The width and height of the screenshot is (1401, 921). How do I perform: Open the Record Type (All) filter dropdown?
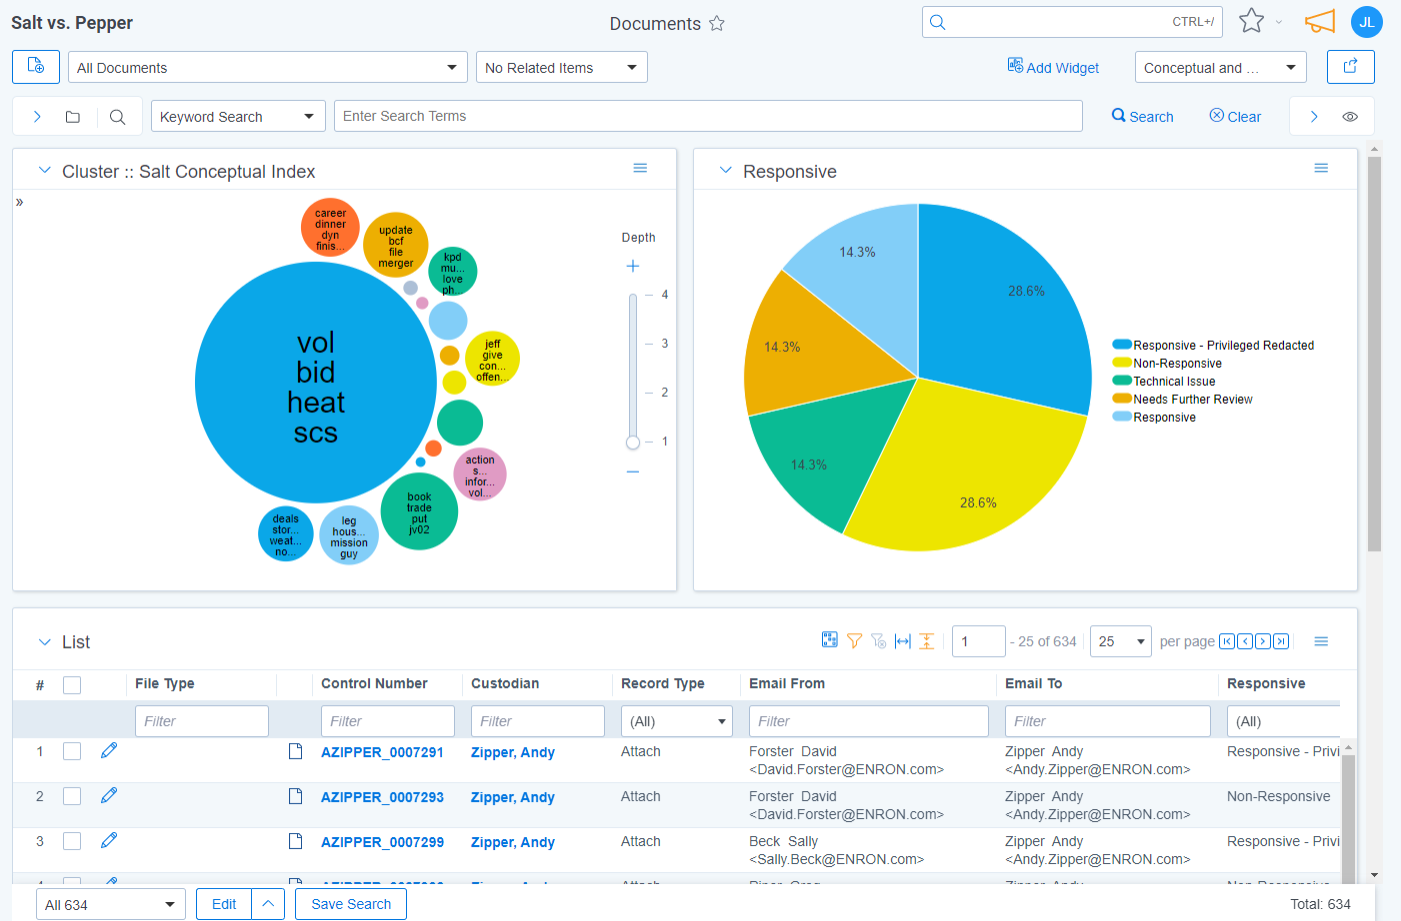coord(676,720)
